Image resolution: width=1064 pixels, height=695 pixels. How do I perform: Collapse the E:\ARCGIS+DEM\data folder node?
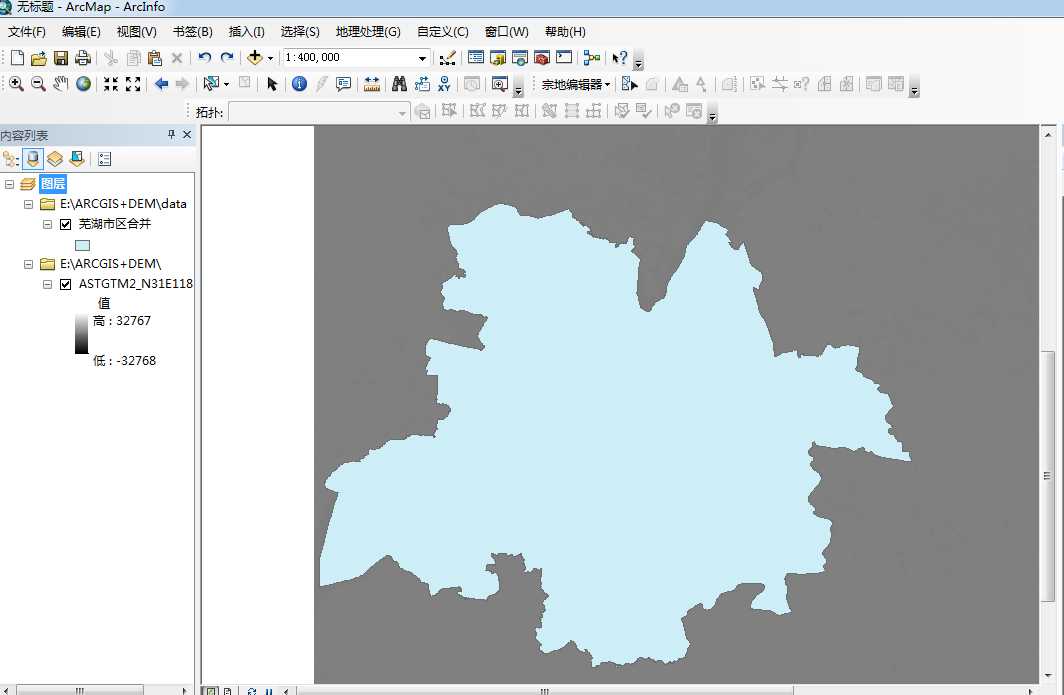pos(28,204)
